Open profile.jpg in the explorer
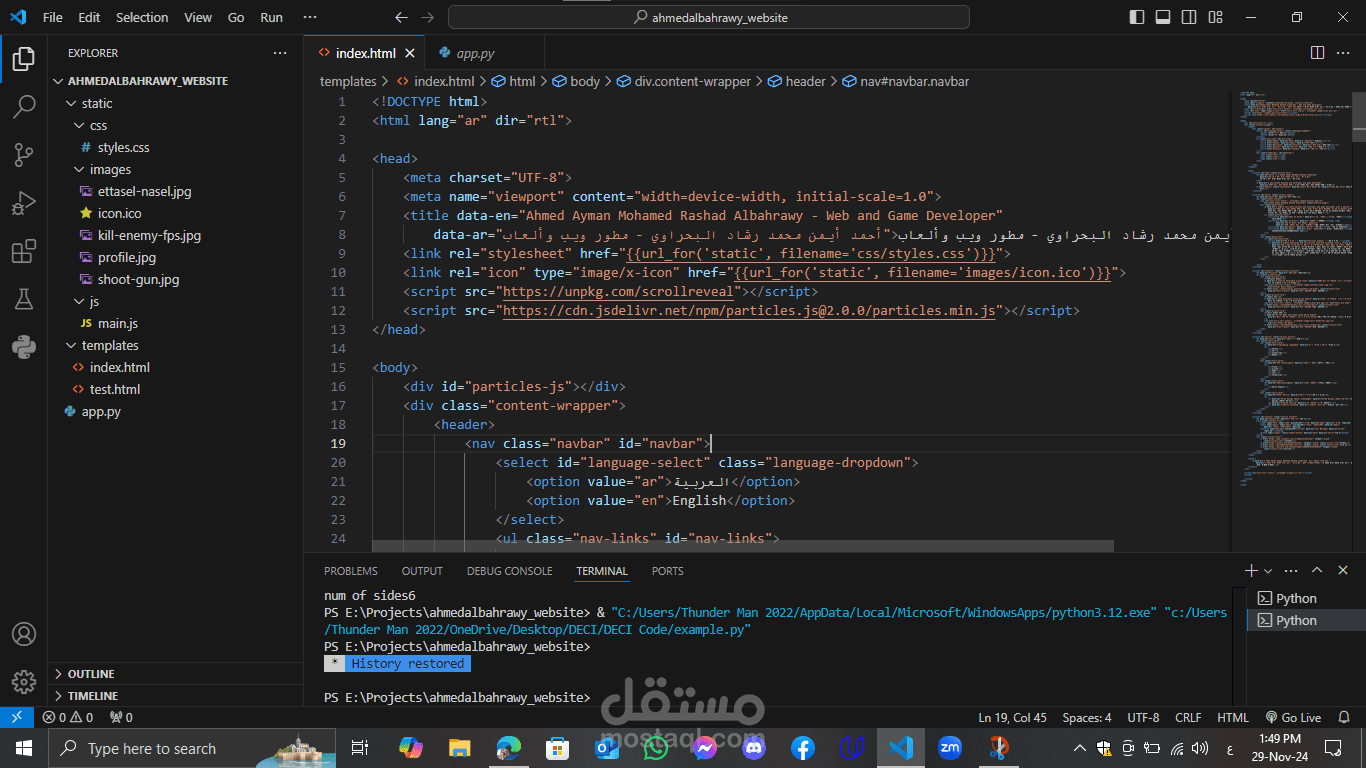The width and height of the screenshot is (1366, 768). (x=175, y=257)
